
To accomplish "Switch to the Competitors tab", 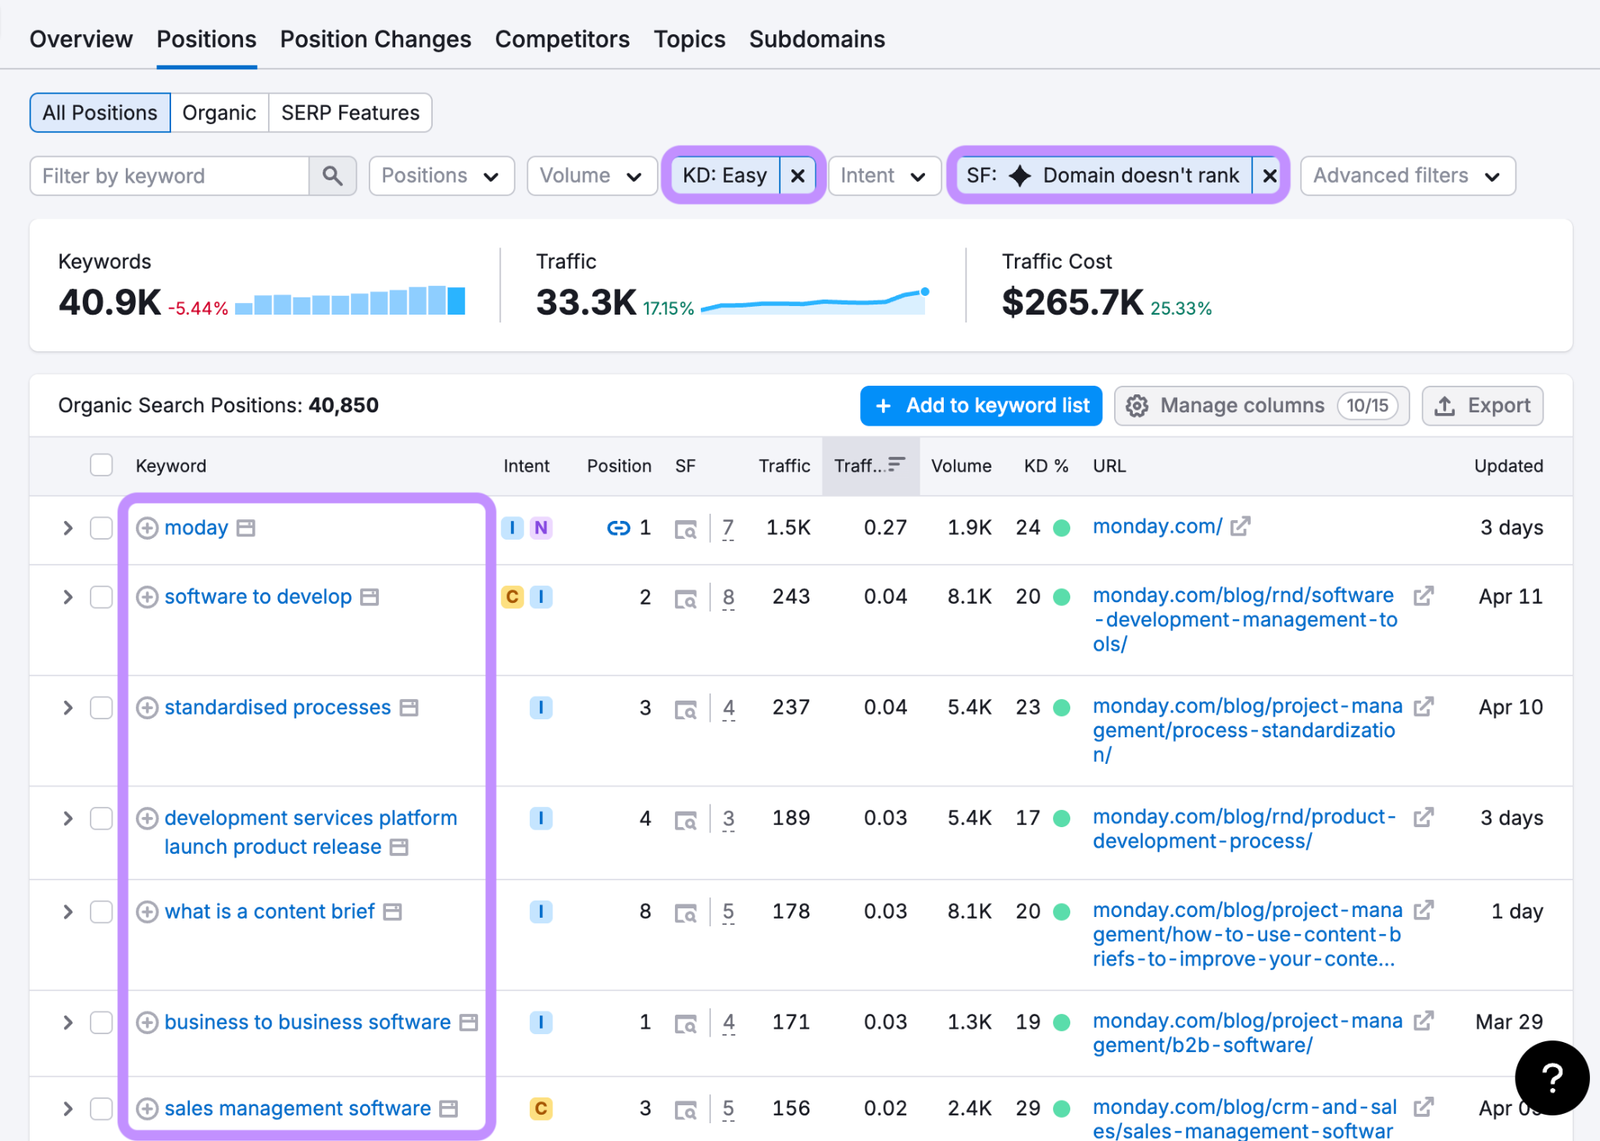I will 562,39.
